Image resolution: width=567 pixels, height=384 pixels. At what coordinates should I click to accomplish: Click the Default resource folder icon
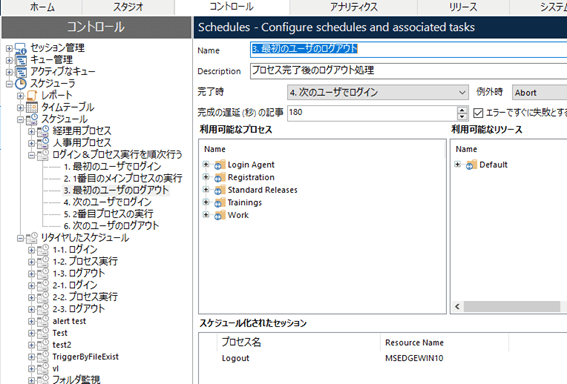[471, 165]
